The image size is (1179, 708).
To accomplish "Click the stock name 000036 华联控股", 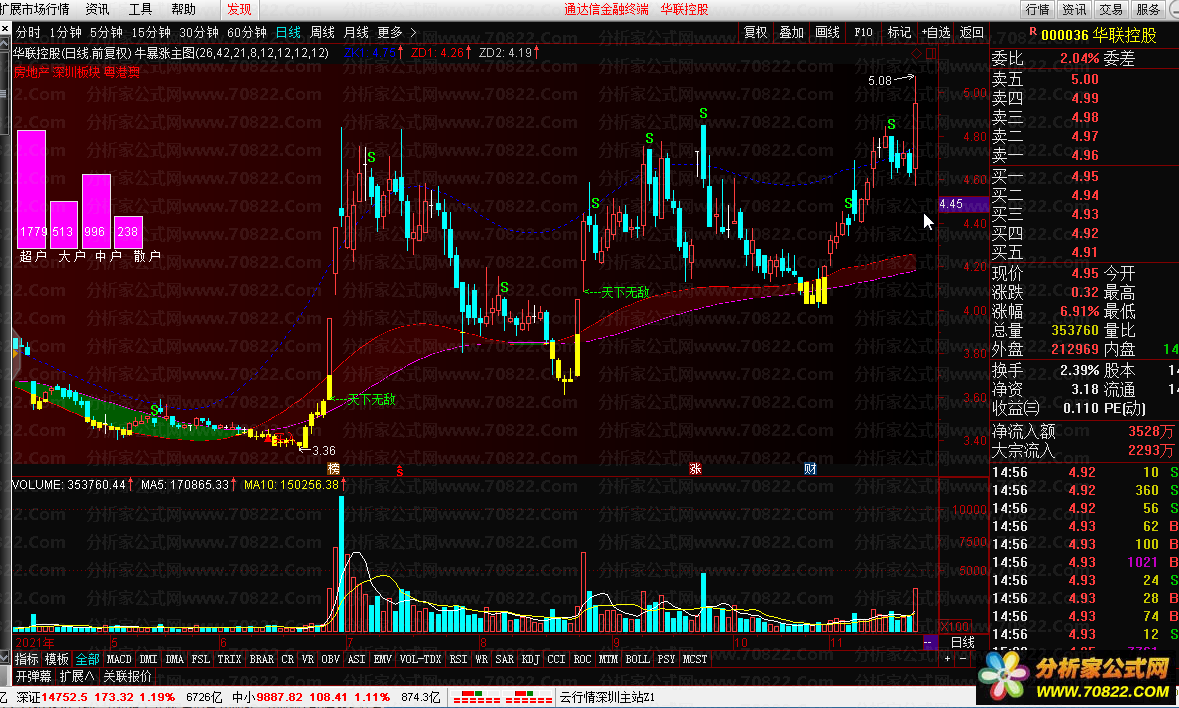I will coord(1099,35).
